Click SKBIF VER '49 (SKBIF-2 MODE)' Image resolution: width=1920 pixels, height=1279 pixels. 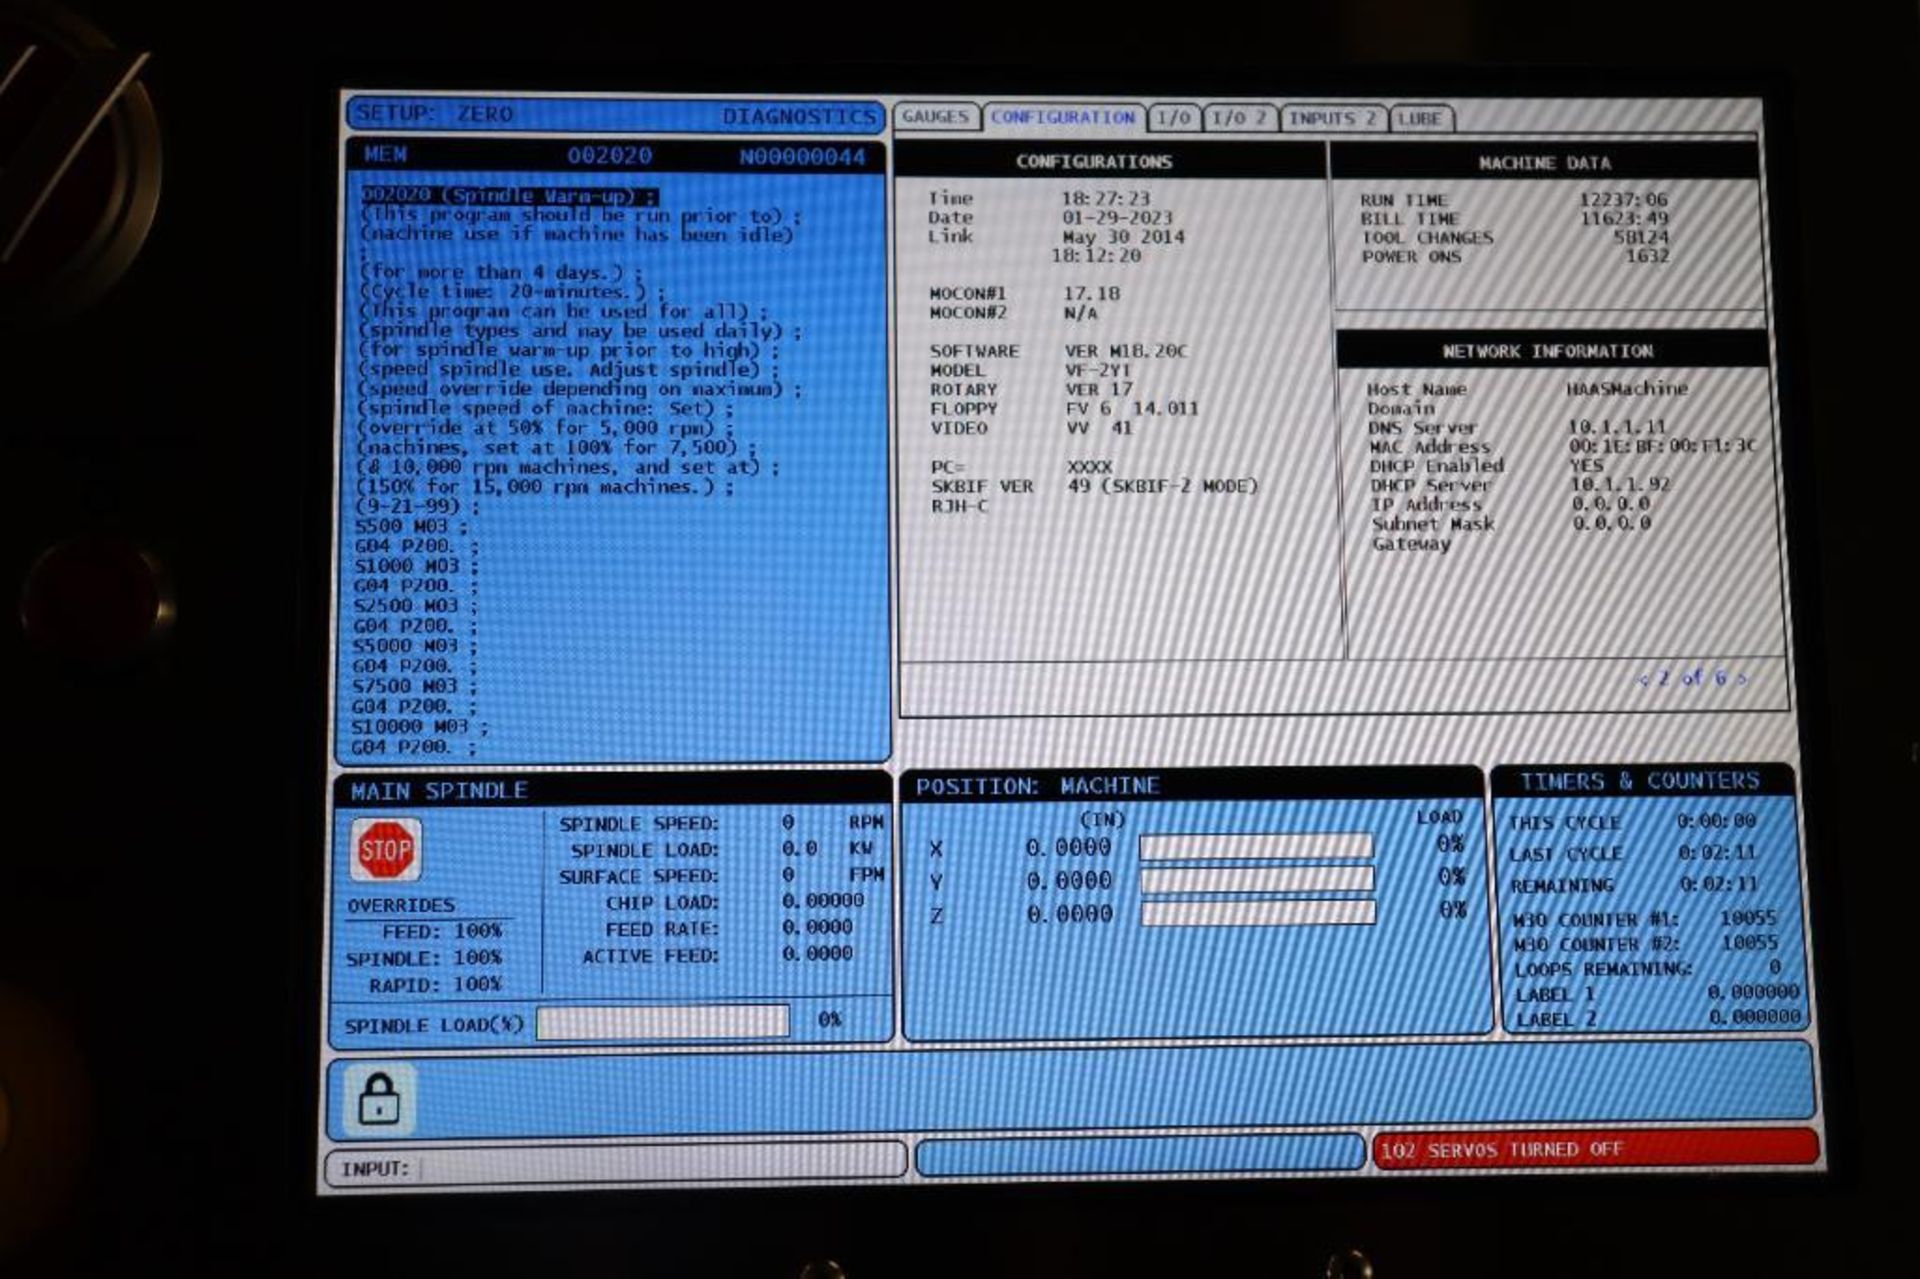pyautogui.click(x=1162, y=486)
